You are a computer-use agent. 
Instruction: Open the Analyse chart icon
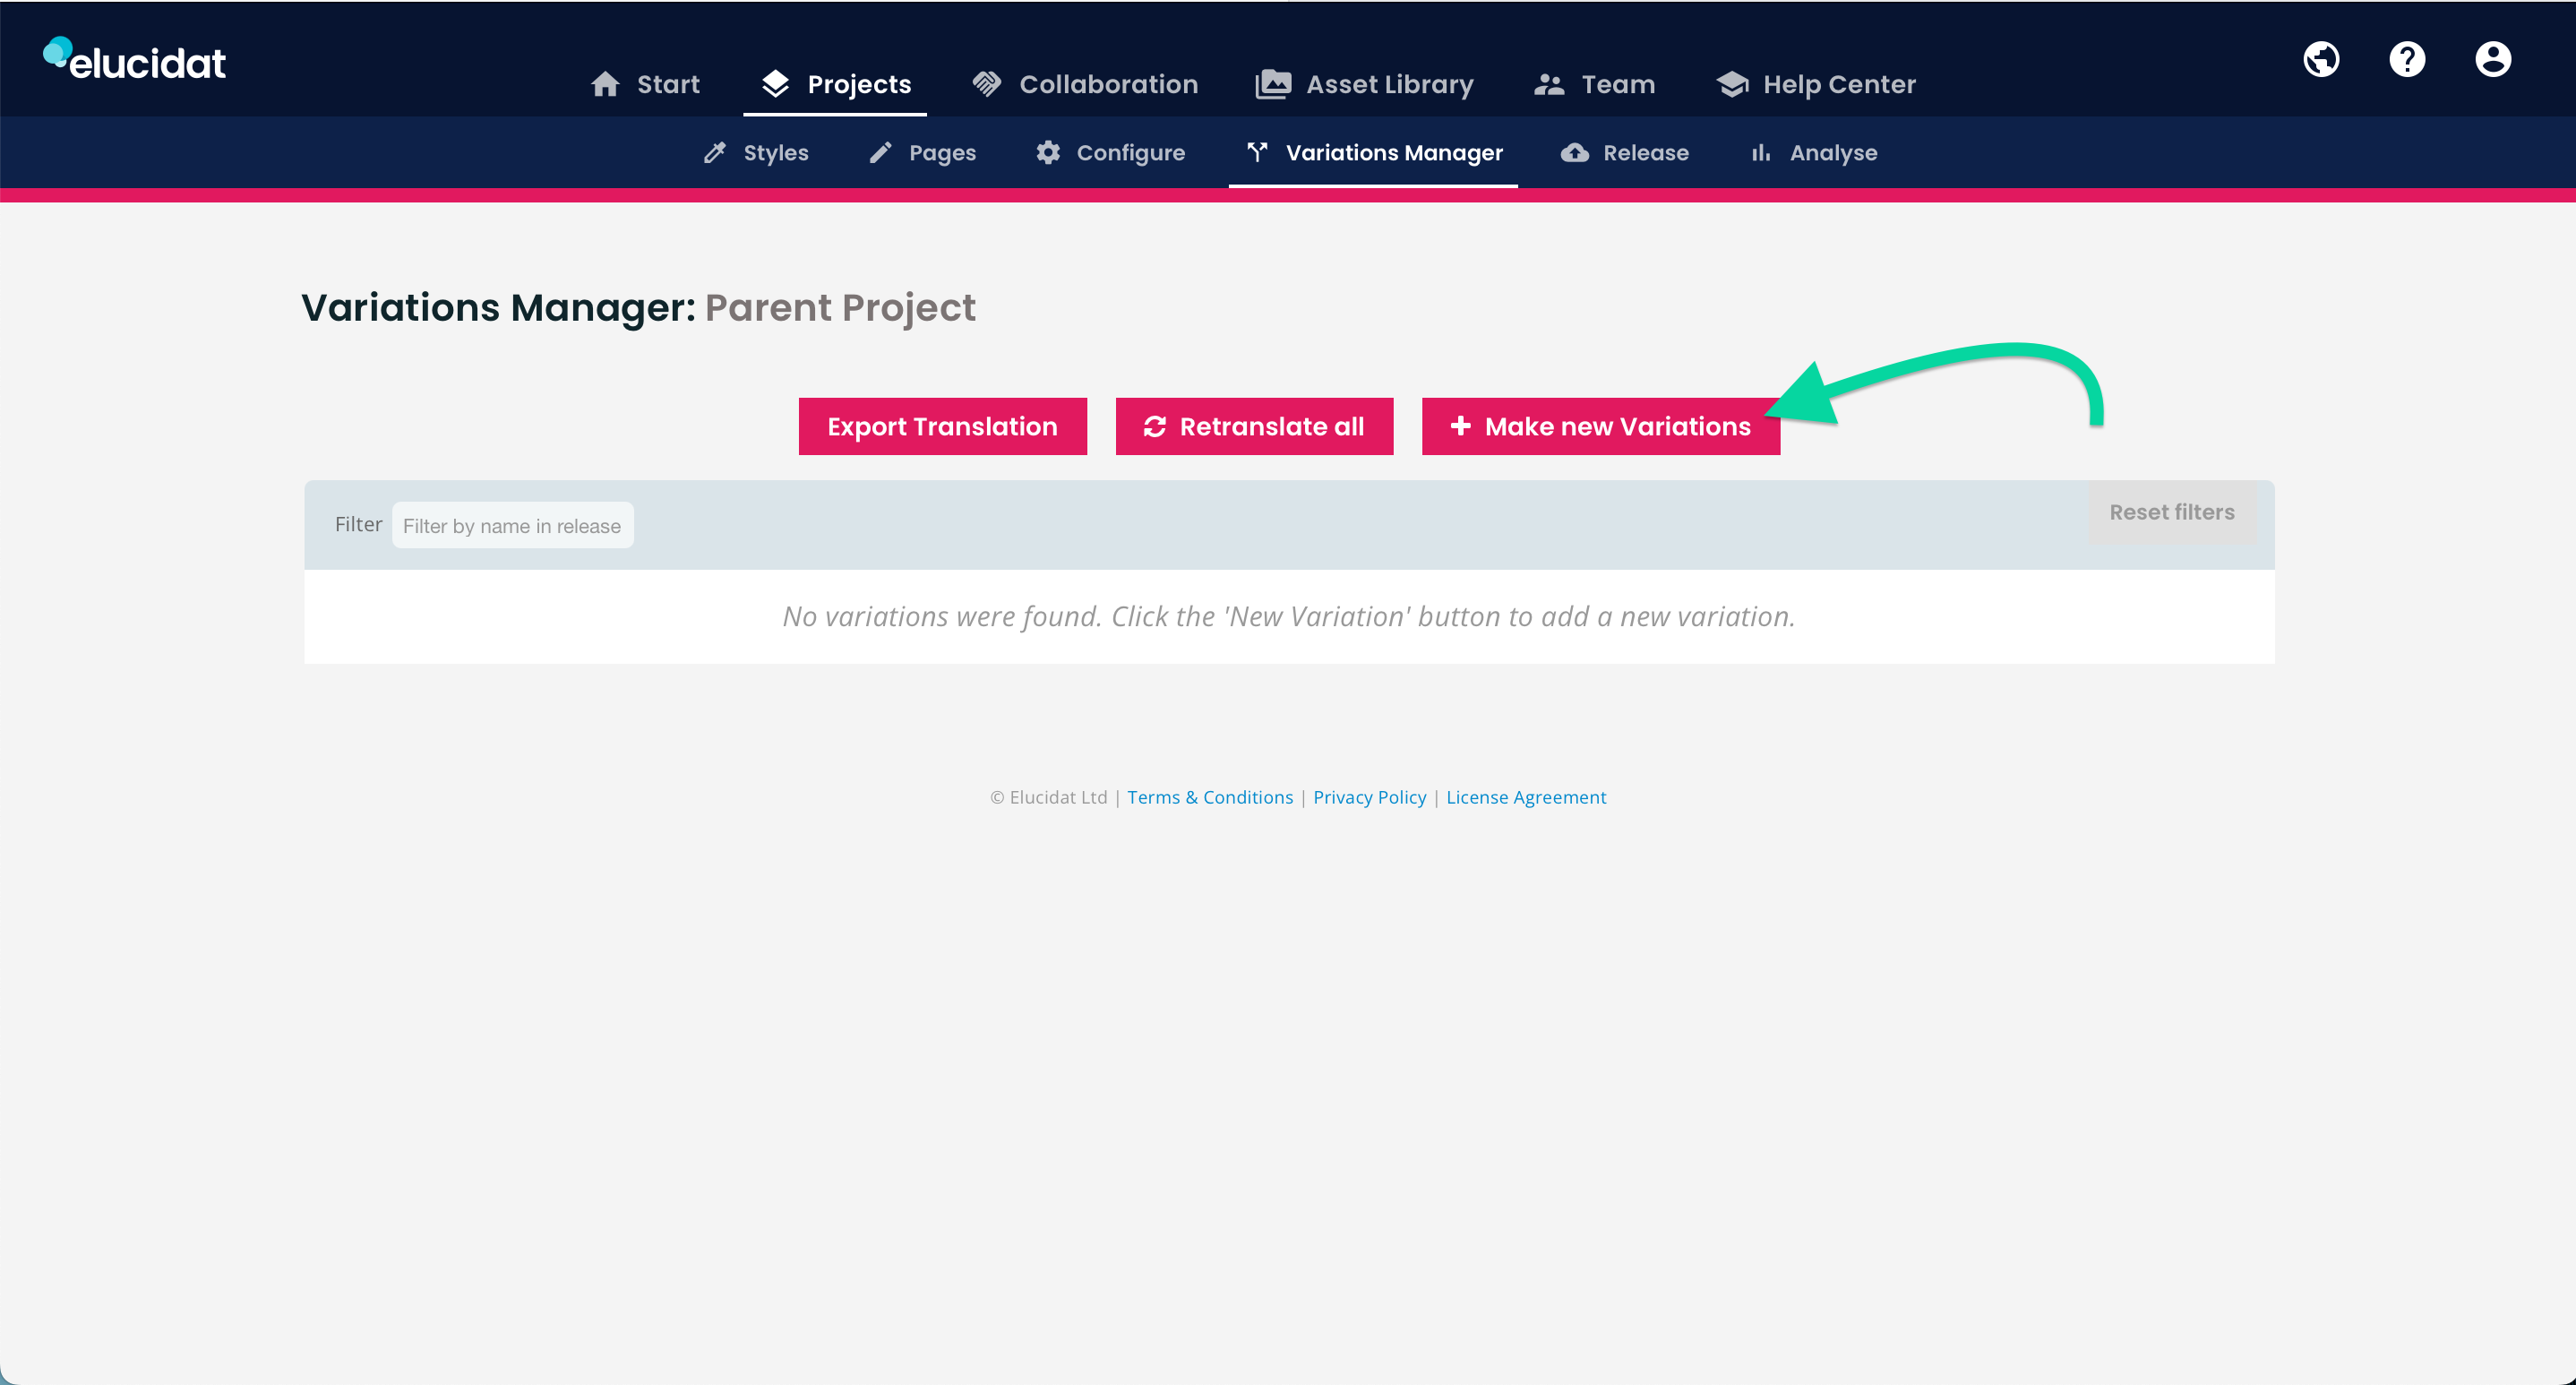(1760, 152)
